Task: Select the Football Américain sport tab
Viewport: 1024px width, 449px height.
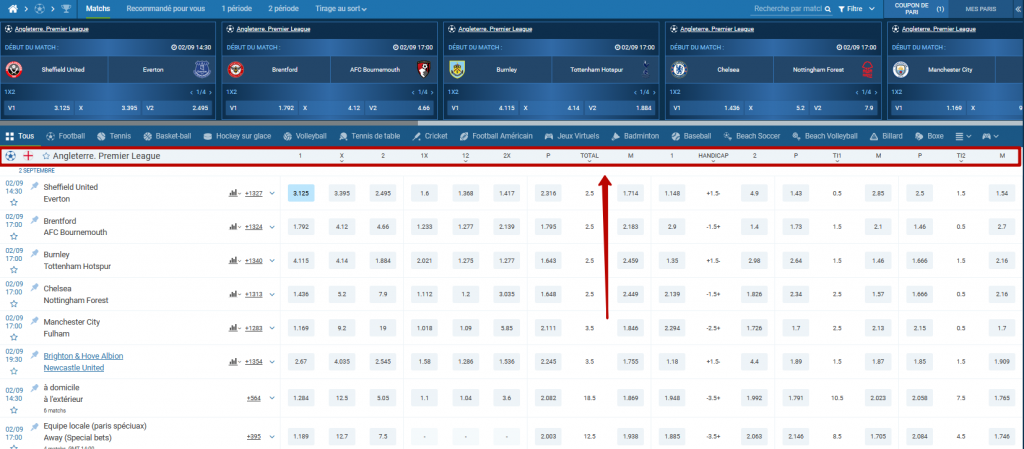Action: tap(496, 136)
